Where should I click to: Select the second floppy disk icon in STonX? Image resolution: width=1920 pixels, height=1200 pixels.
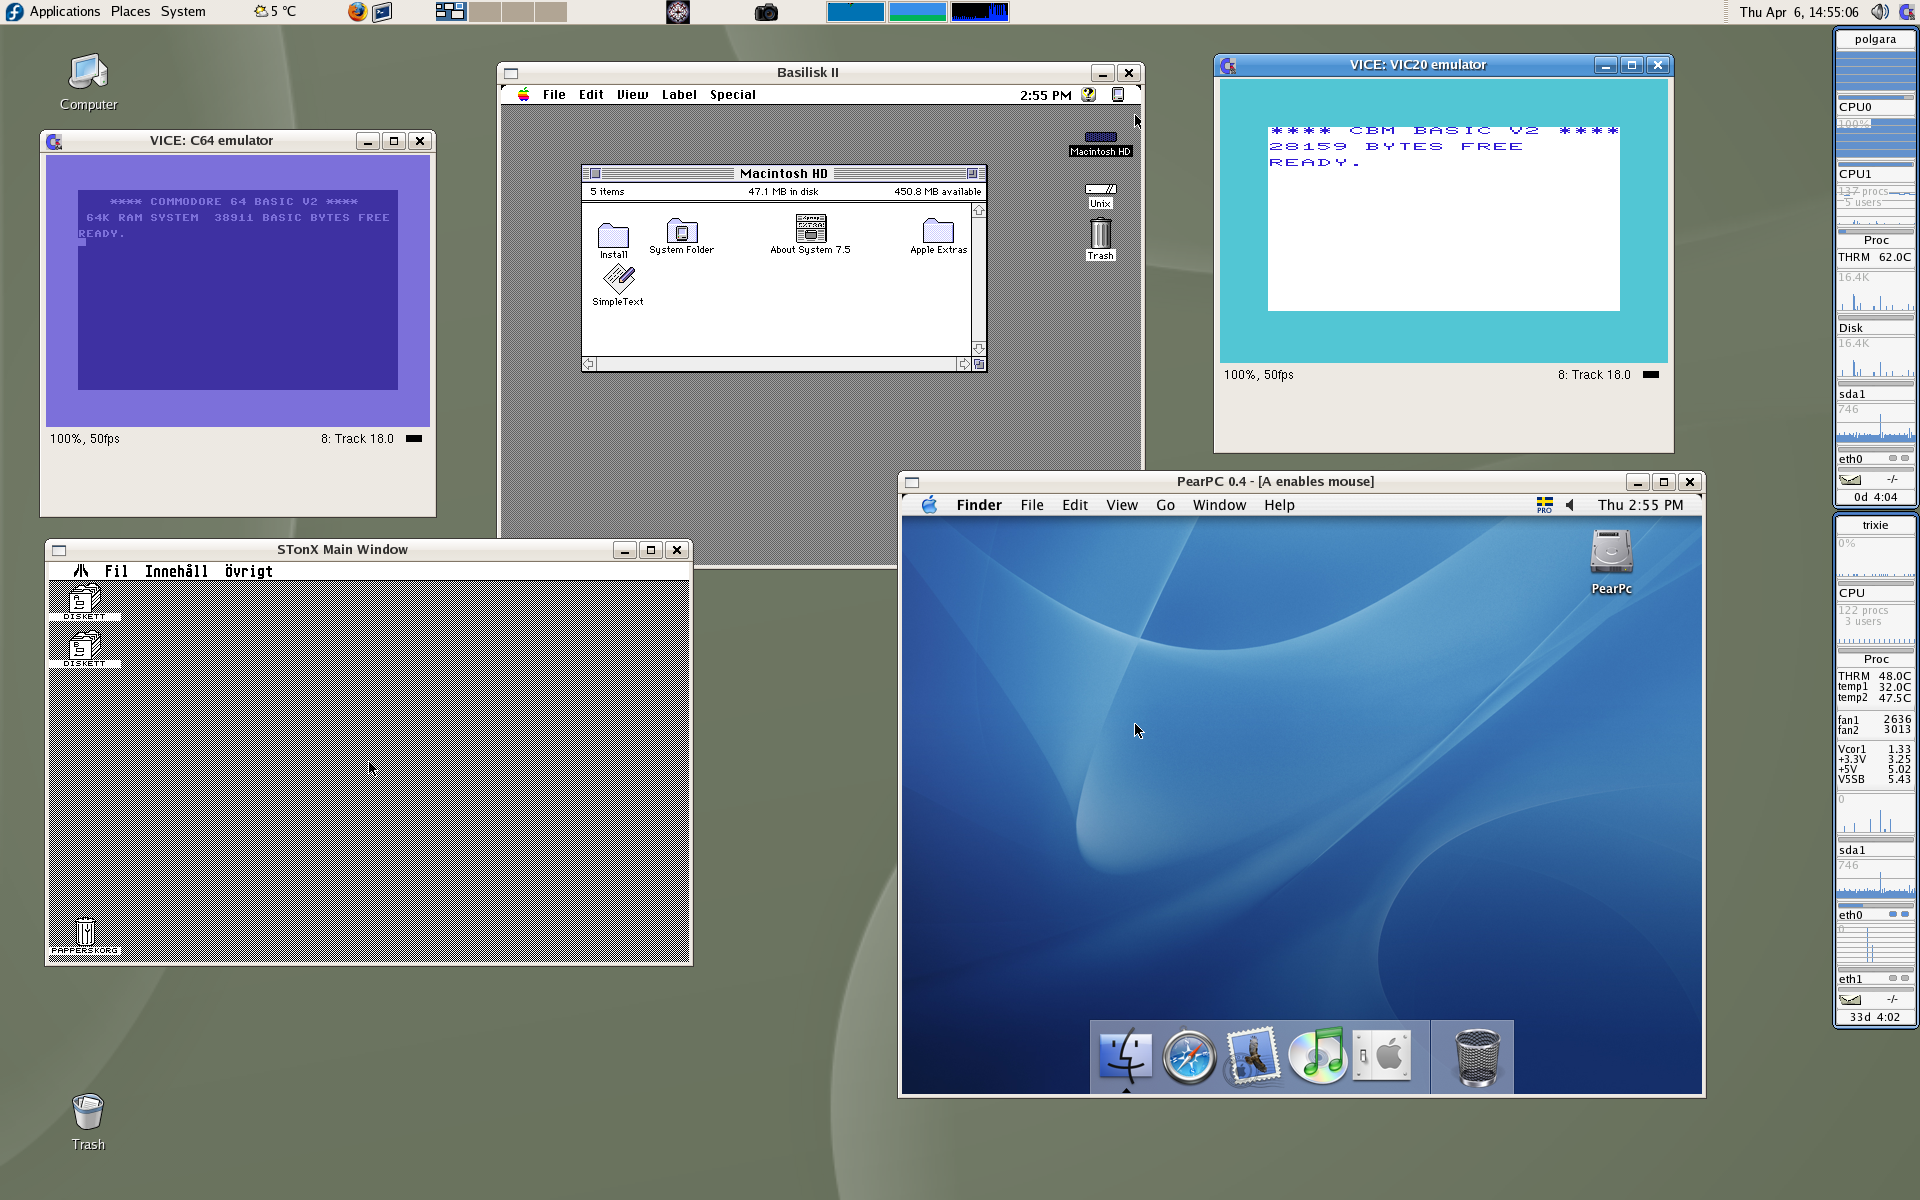click(85, 645)
